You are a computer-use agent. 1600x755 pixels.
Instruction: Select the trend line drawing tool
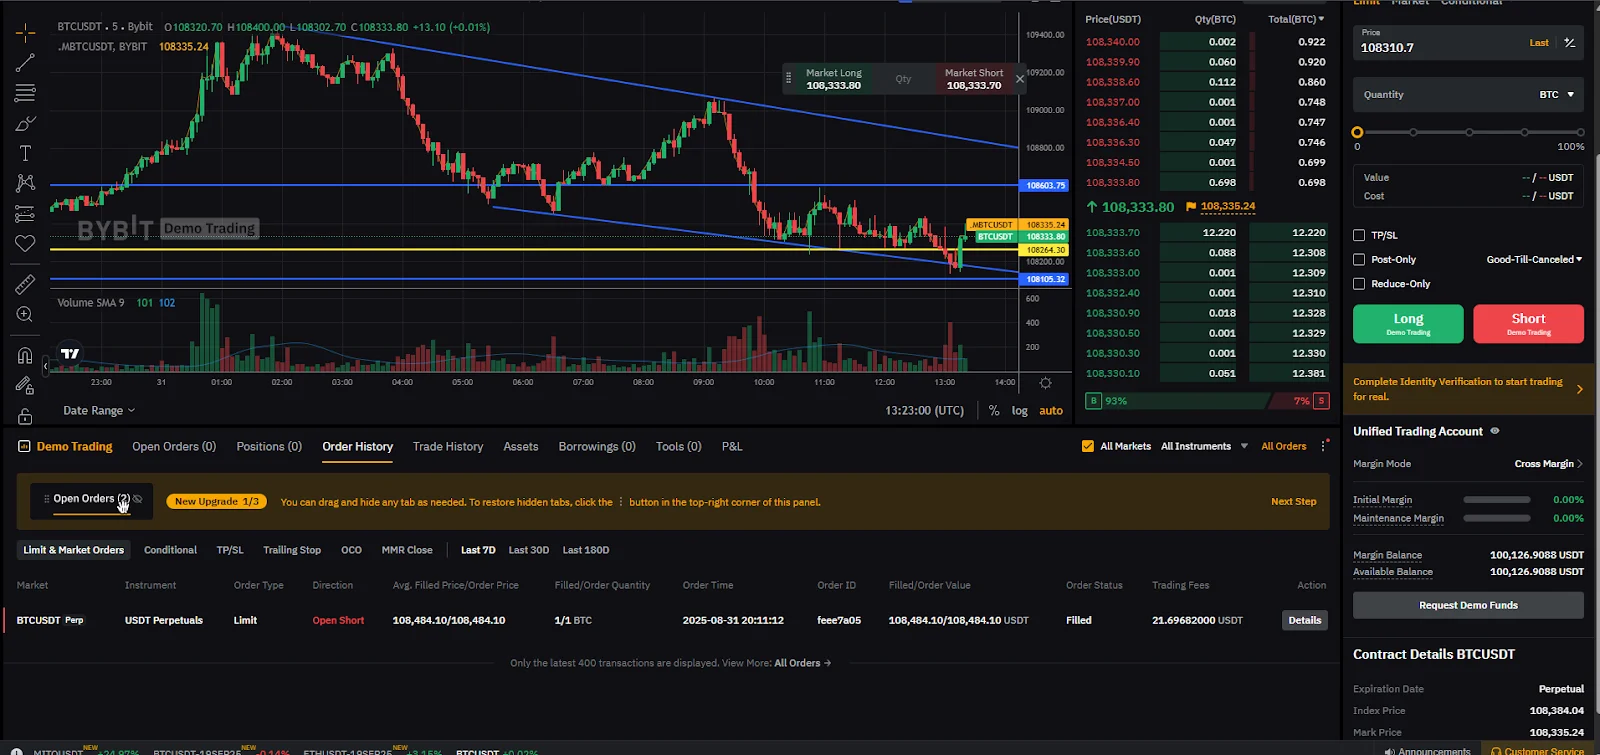[x=25, y=63]
